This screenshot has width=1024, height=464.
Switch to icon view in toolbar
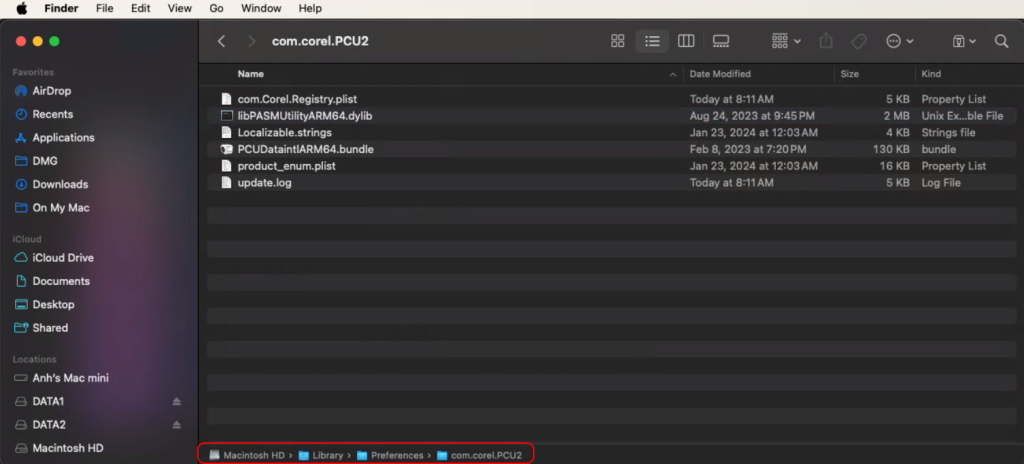coord(618,41)
